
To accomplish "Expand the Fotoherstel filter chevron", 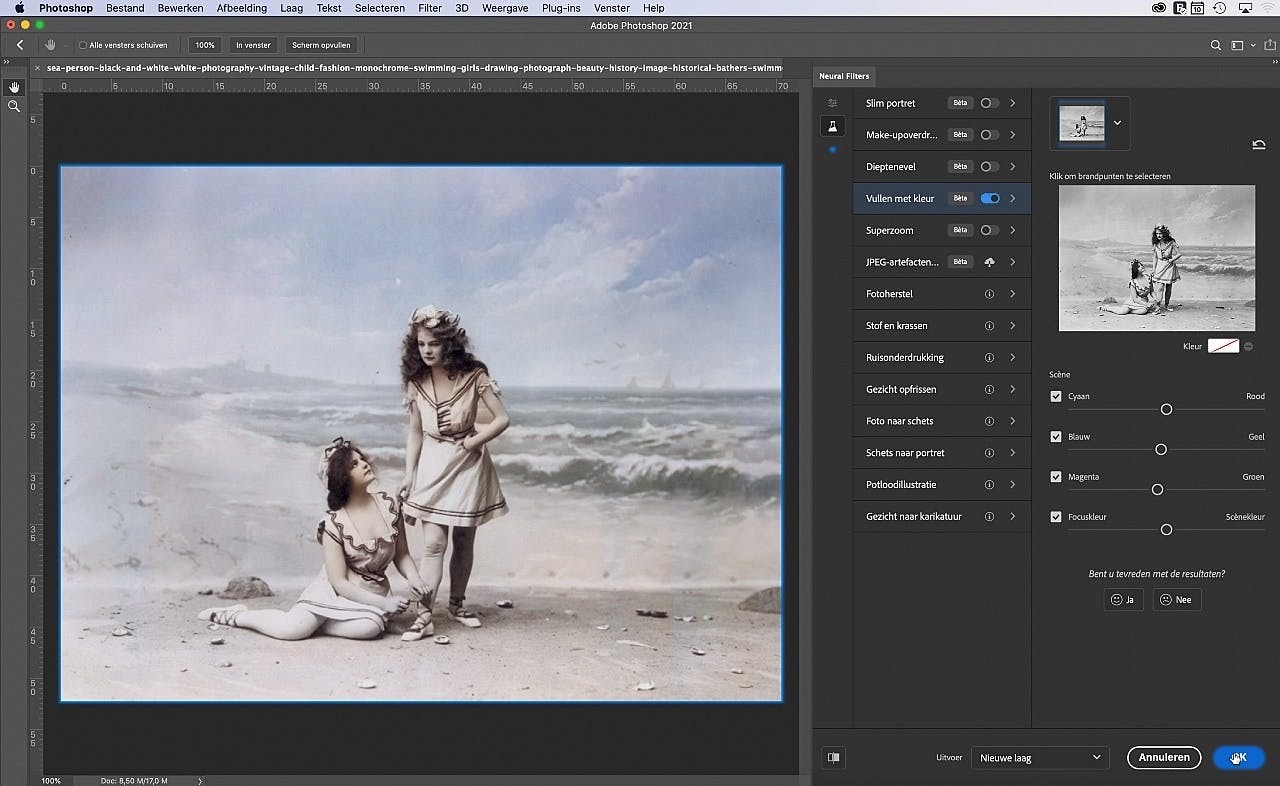I will 1013,294.
